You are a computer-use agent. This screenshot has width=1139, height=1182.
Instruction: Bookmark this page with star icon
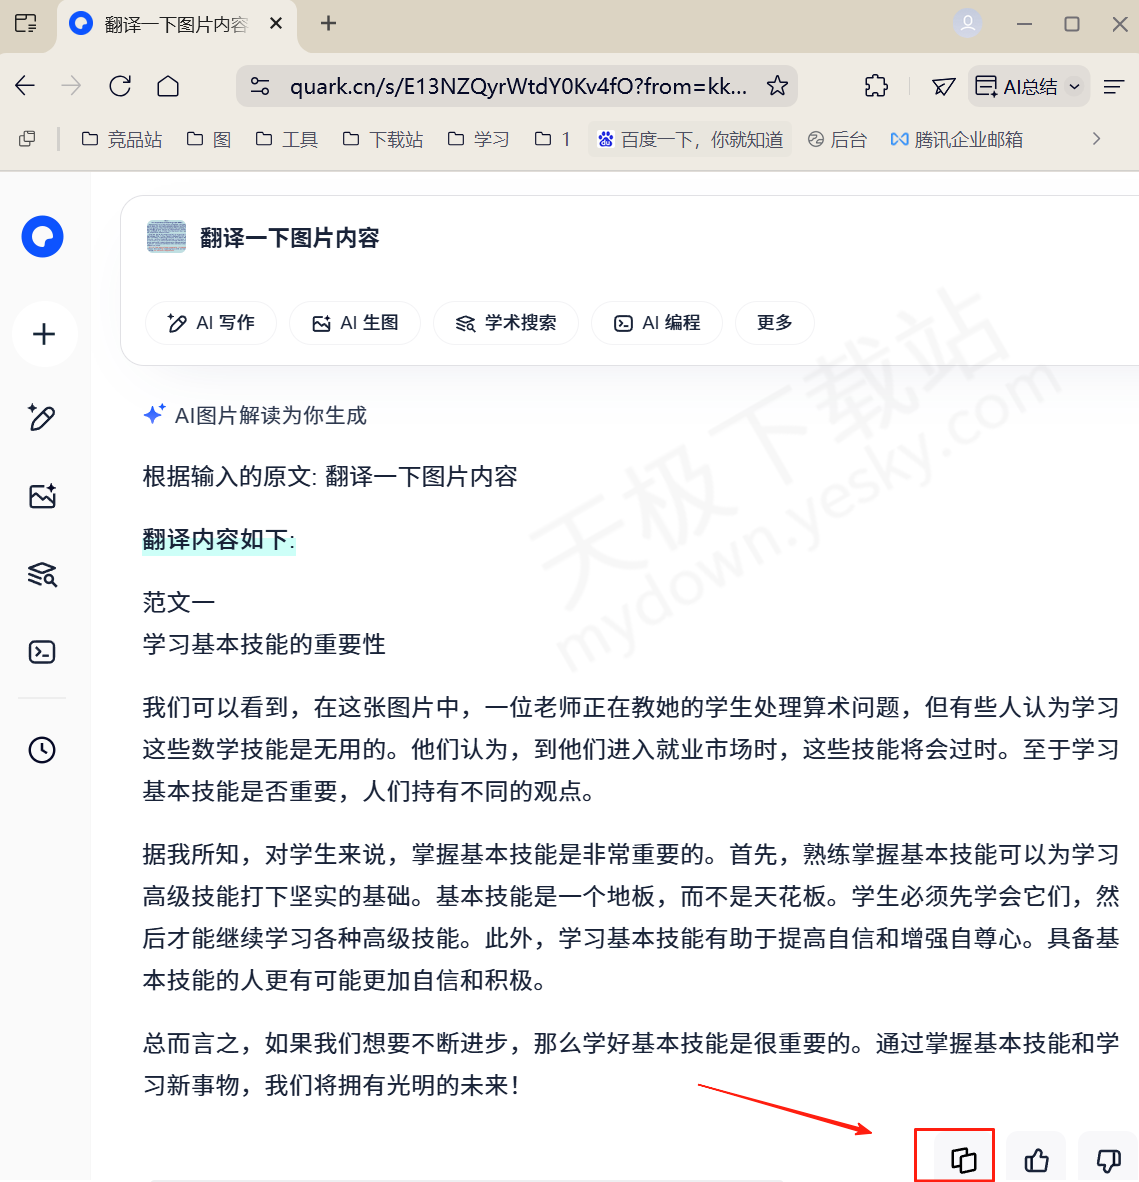click(777, 86)
